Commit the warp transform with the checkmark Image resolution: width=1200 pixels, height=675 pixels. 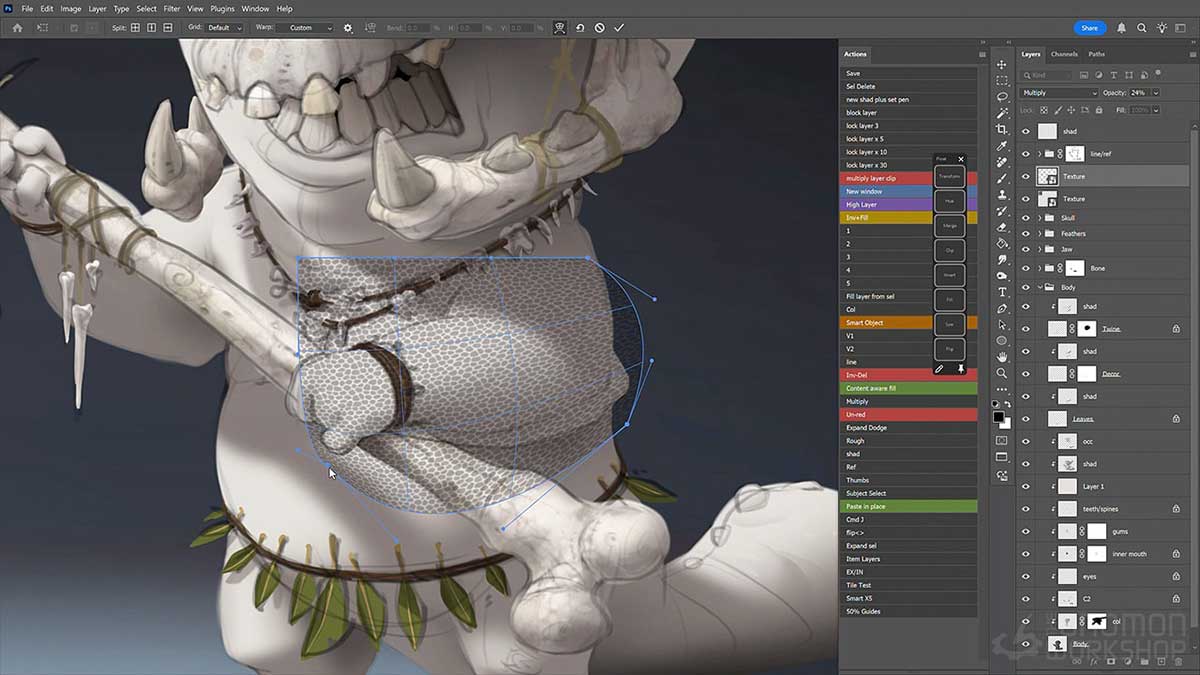pos(618,28)
